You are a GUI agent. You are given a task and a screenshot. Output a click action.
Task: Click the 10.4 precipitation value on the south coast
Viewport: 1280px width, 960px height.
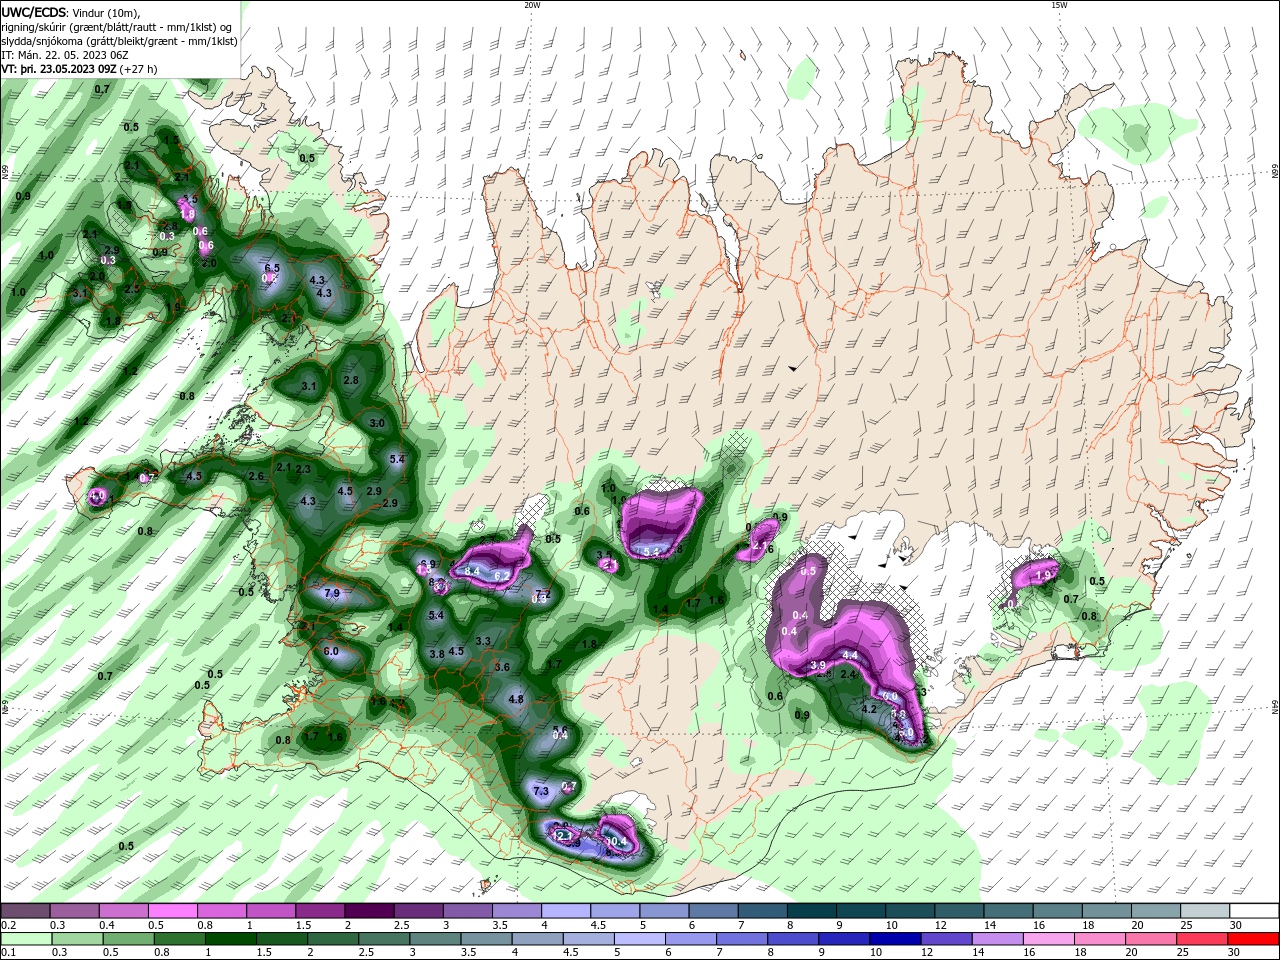click(617, 842)
